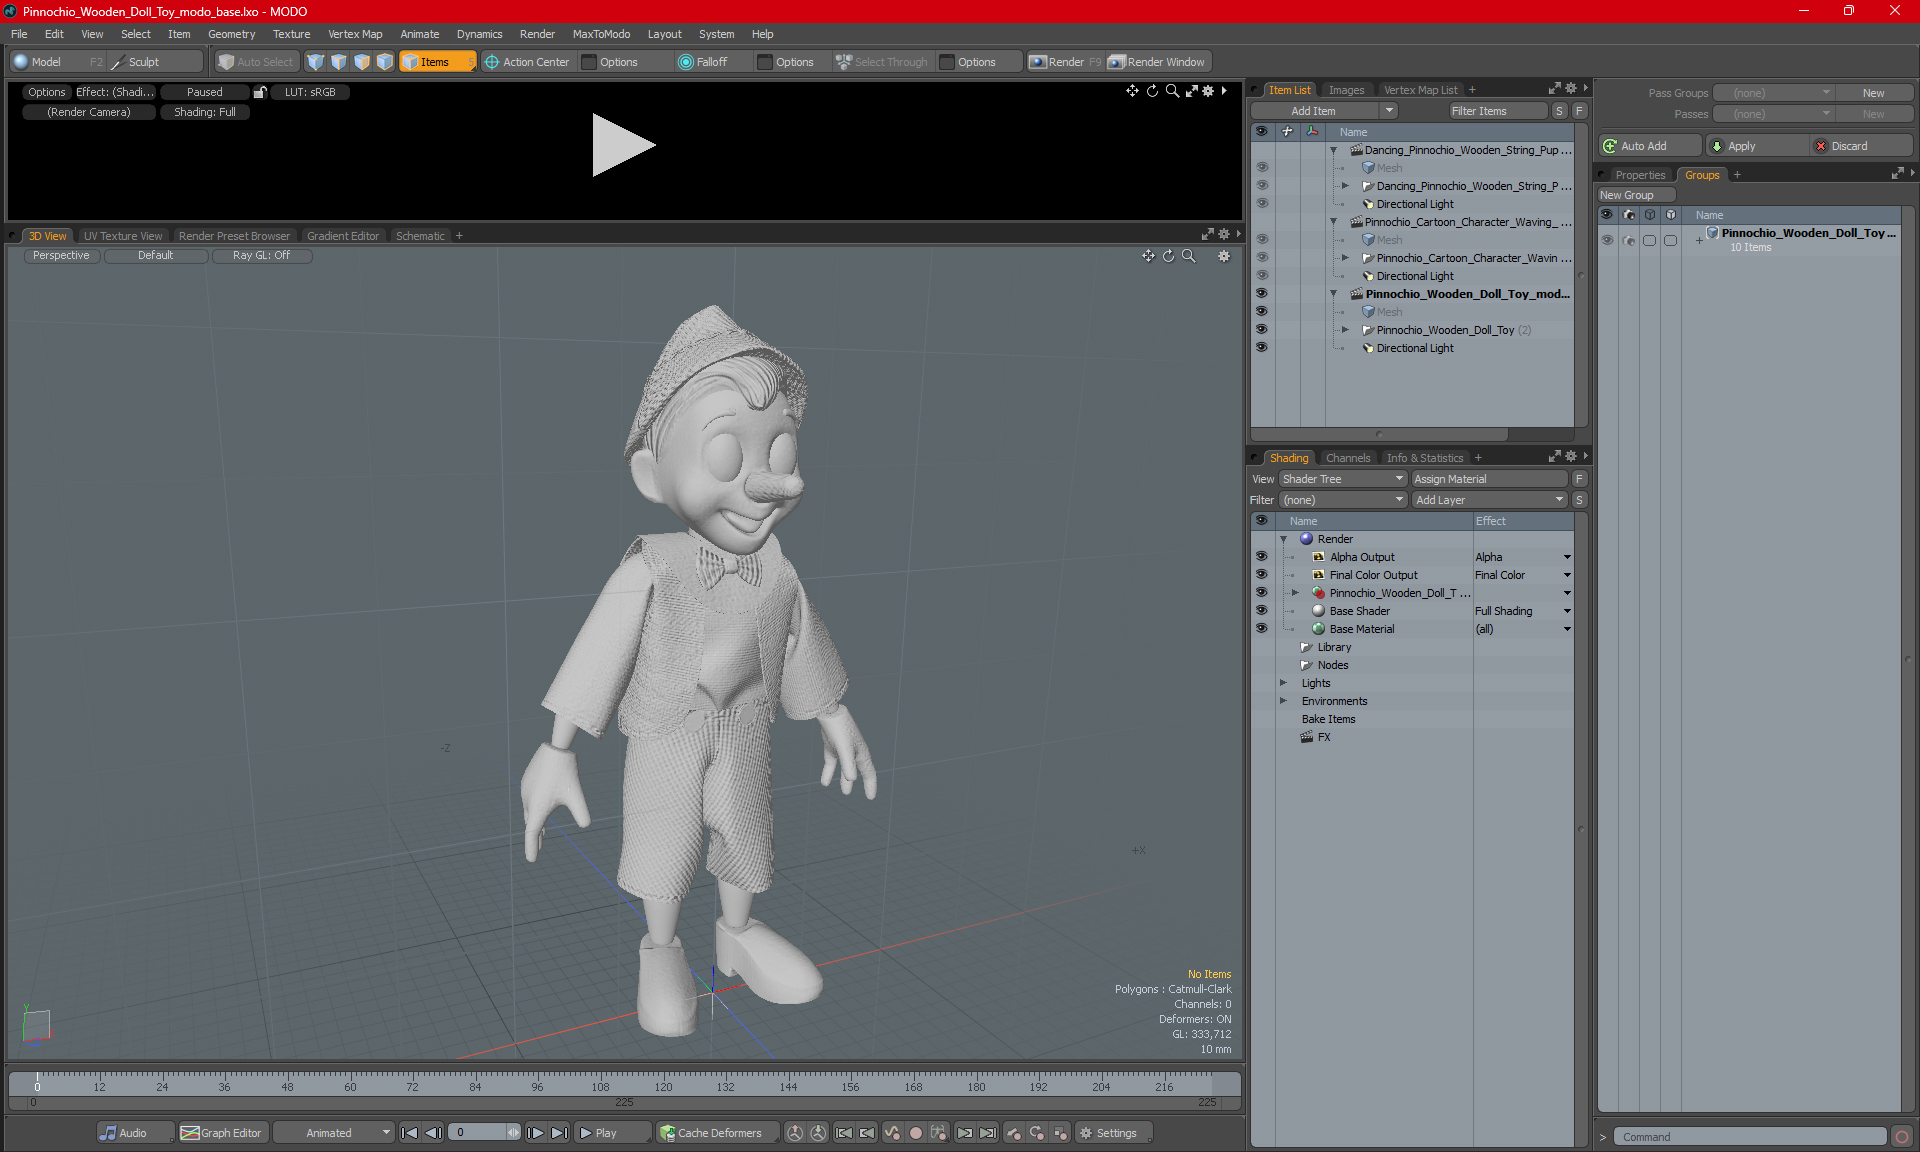
Task: Start preview render playback
Action: [622, 145]
